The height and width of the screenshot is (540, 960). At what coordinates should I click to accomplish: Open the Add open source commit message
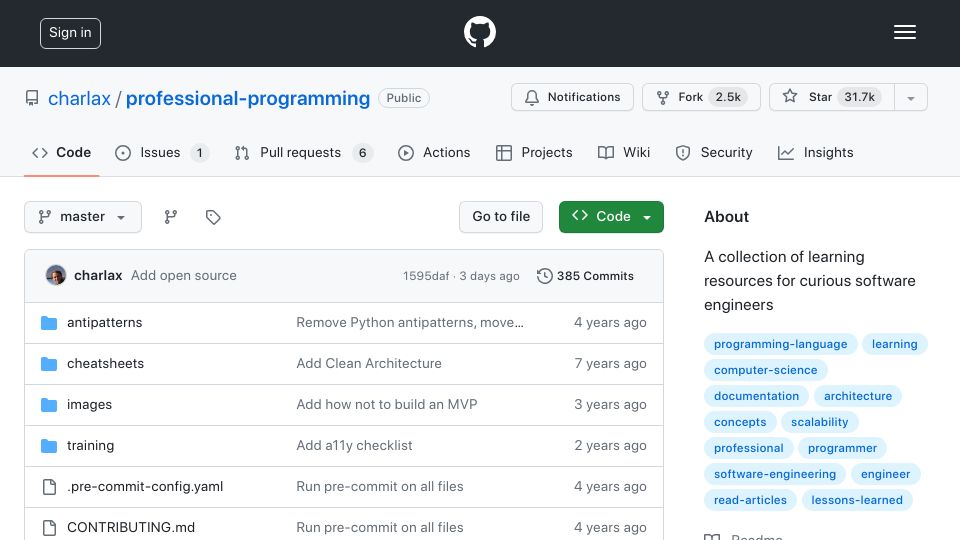[184, 276]
